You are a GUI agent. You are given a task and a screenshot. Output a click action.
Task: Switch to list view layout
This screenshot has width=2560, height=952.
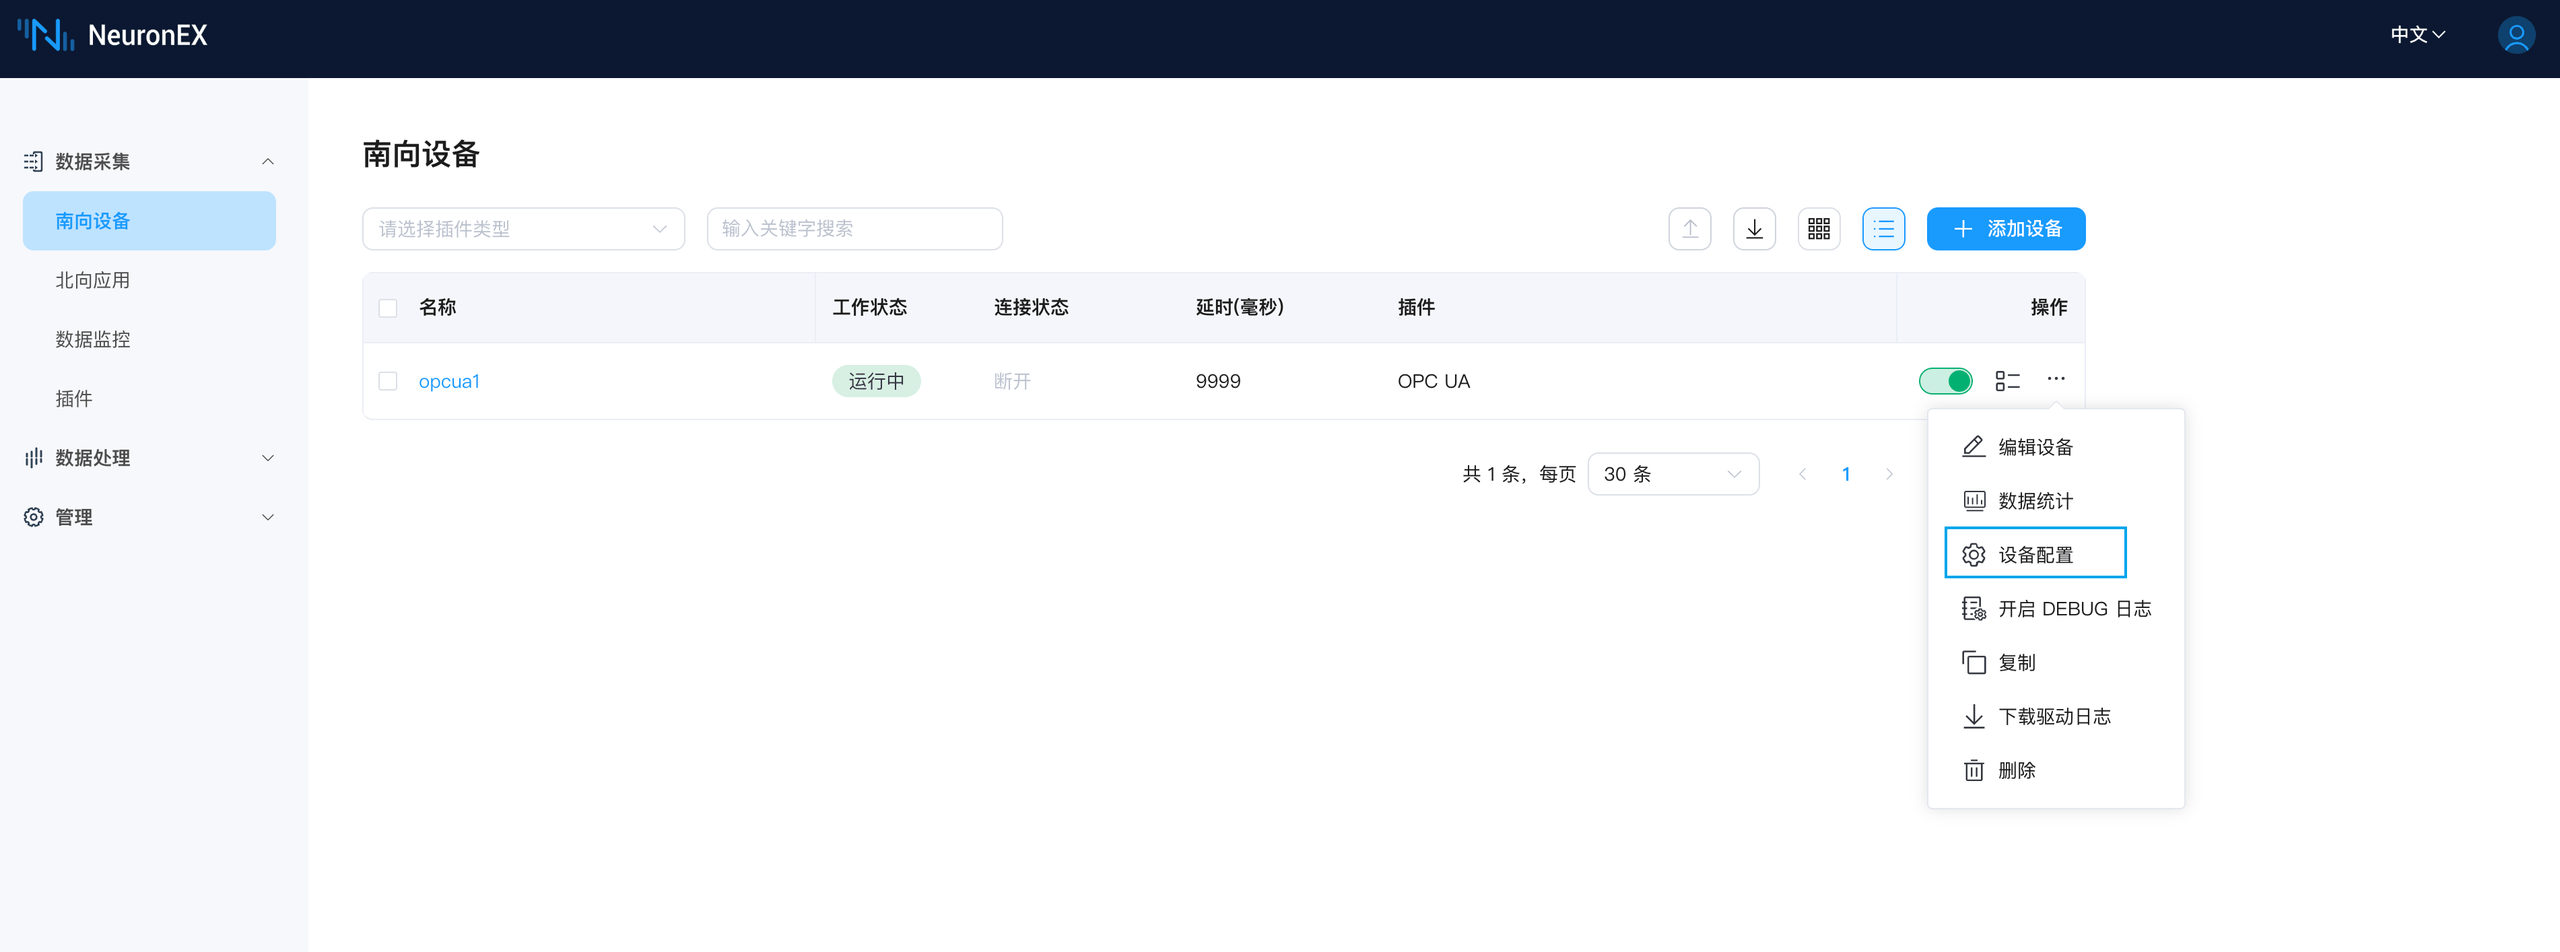1883,228
